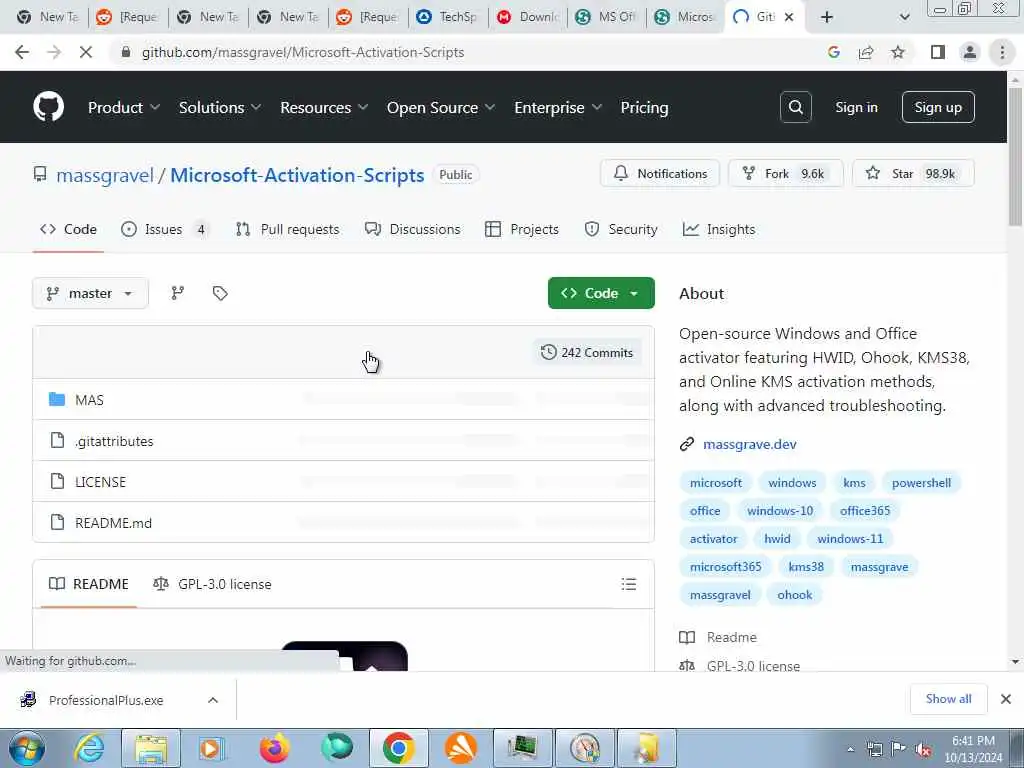Open Windows Explorer folder in taskbar
The image size is (1024, 768).
(x=152, y=748)
